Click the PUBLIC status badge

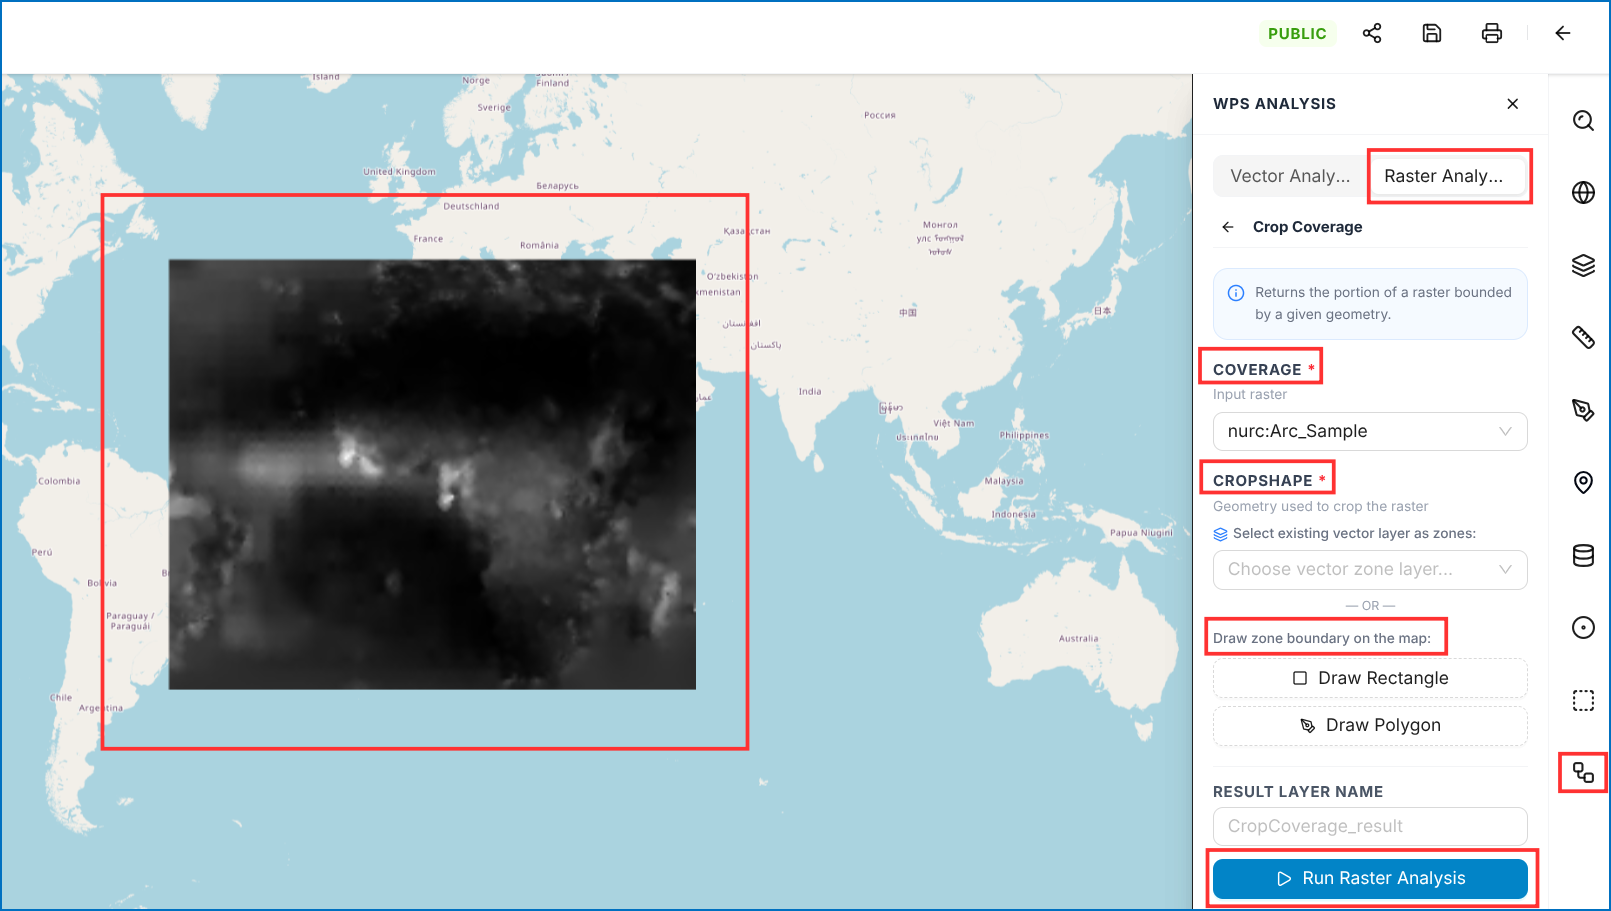[x=1297, y=33]
